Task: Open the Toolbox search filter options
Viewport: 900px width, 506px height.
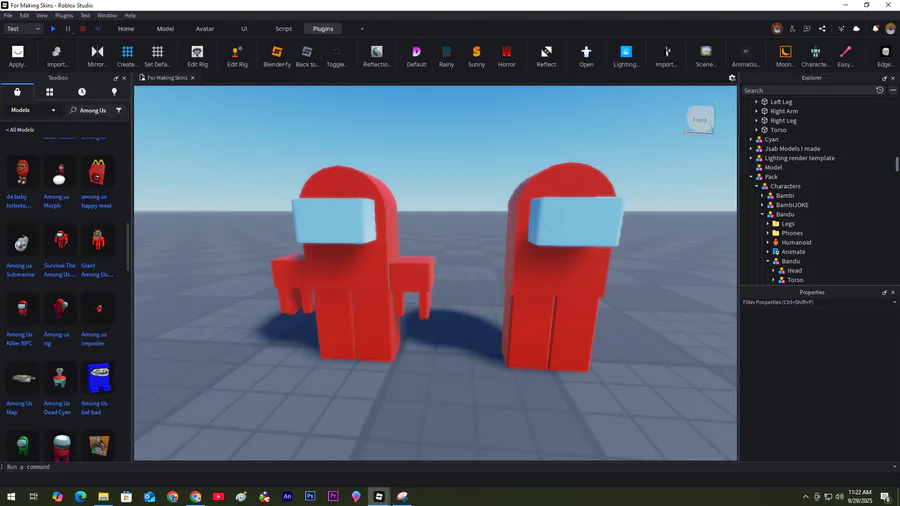Action: [x=119, y=110]
